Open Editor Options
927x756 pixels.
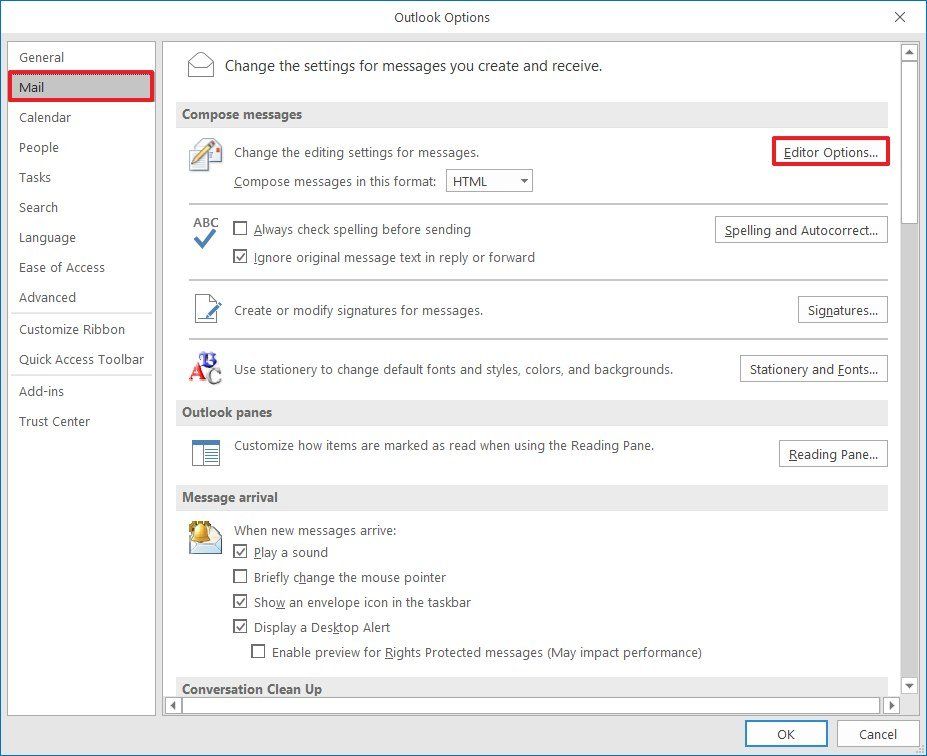[830, 151]
